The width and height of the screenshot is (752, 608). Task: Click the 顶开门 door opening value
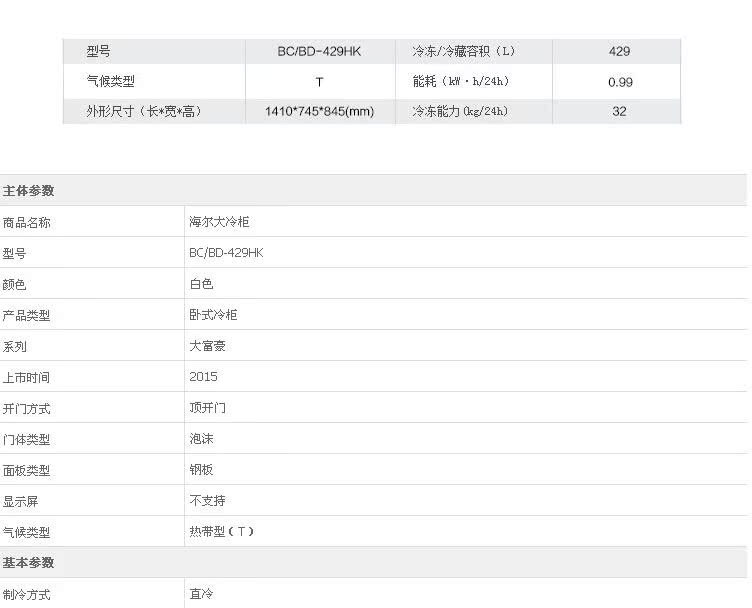[207, 408]
